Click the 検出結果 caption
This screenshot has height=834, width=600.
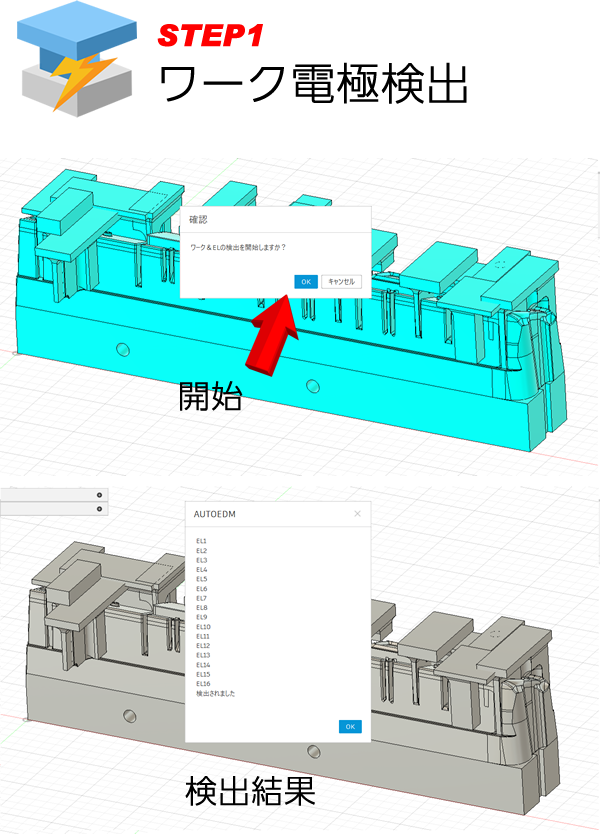[251, 792]
